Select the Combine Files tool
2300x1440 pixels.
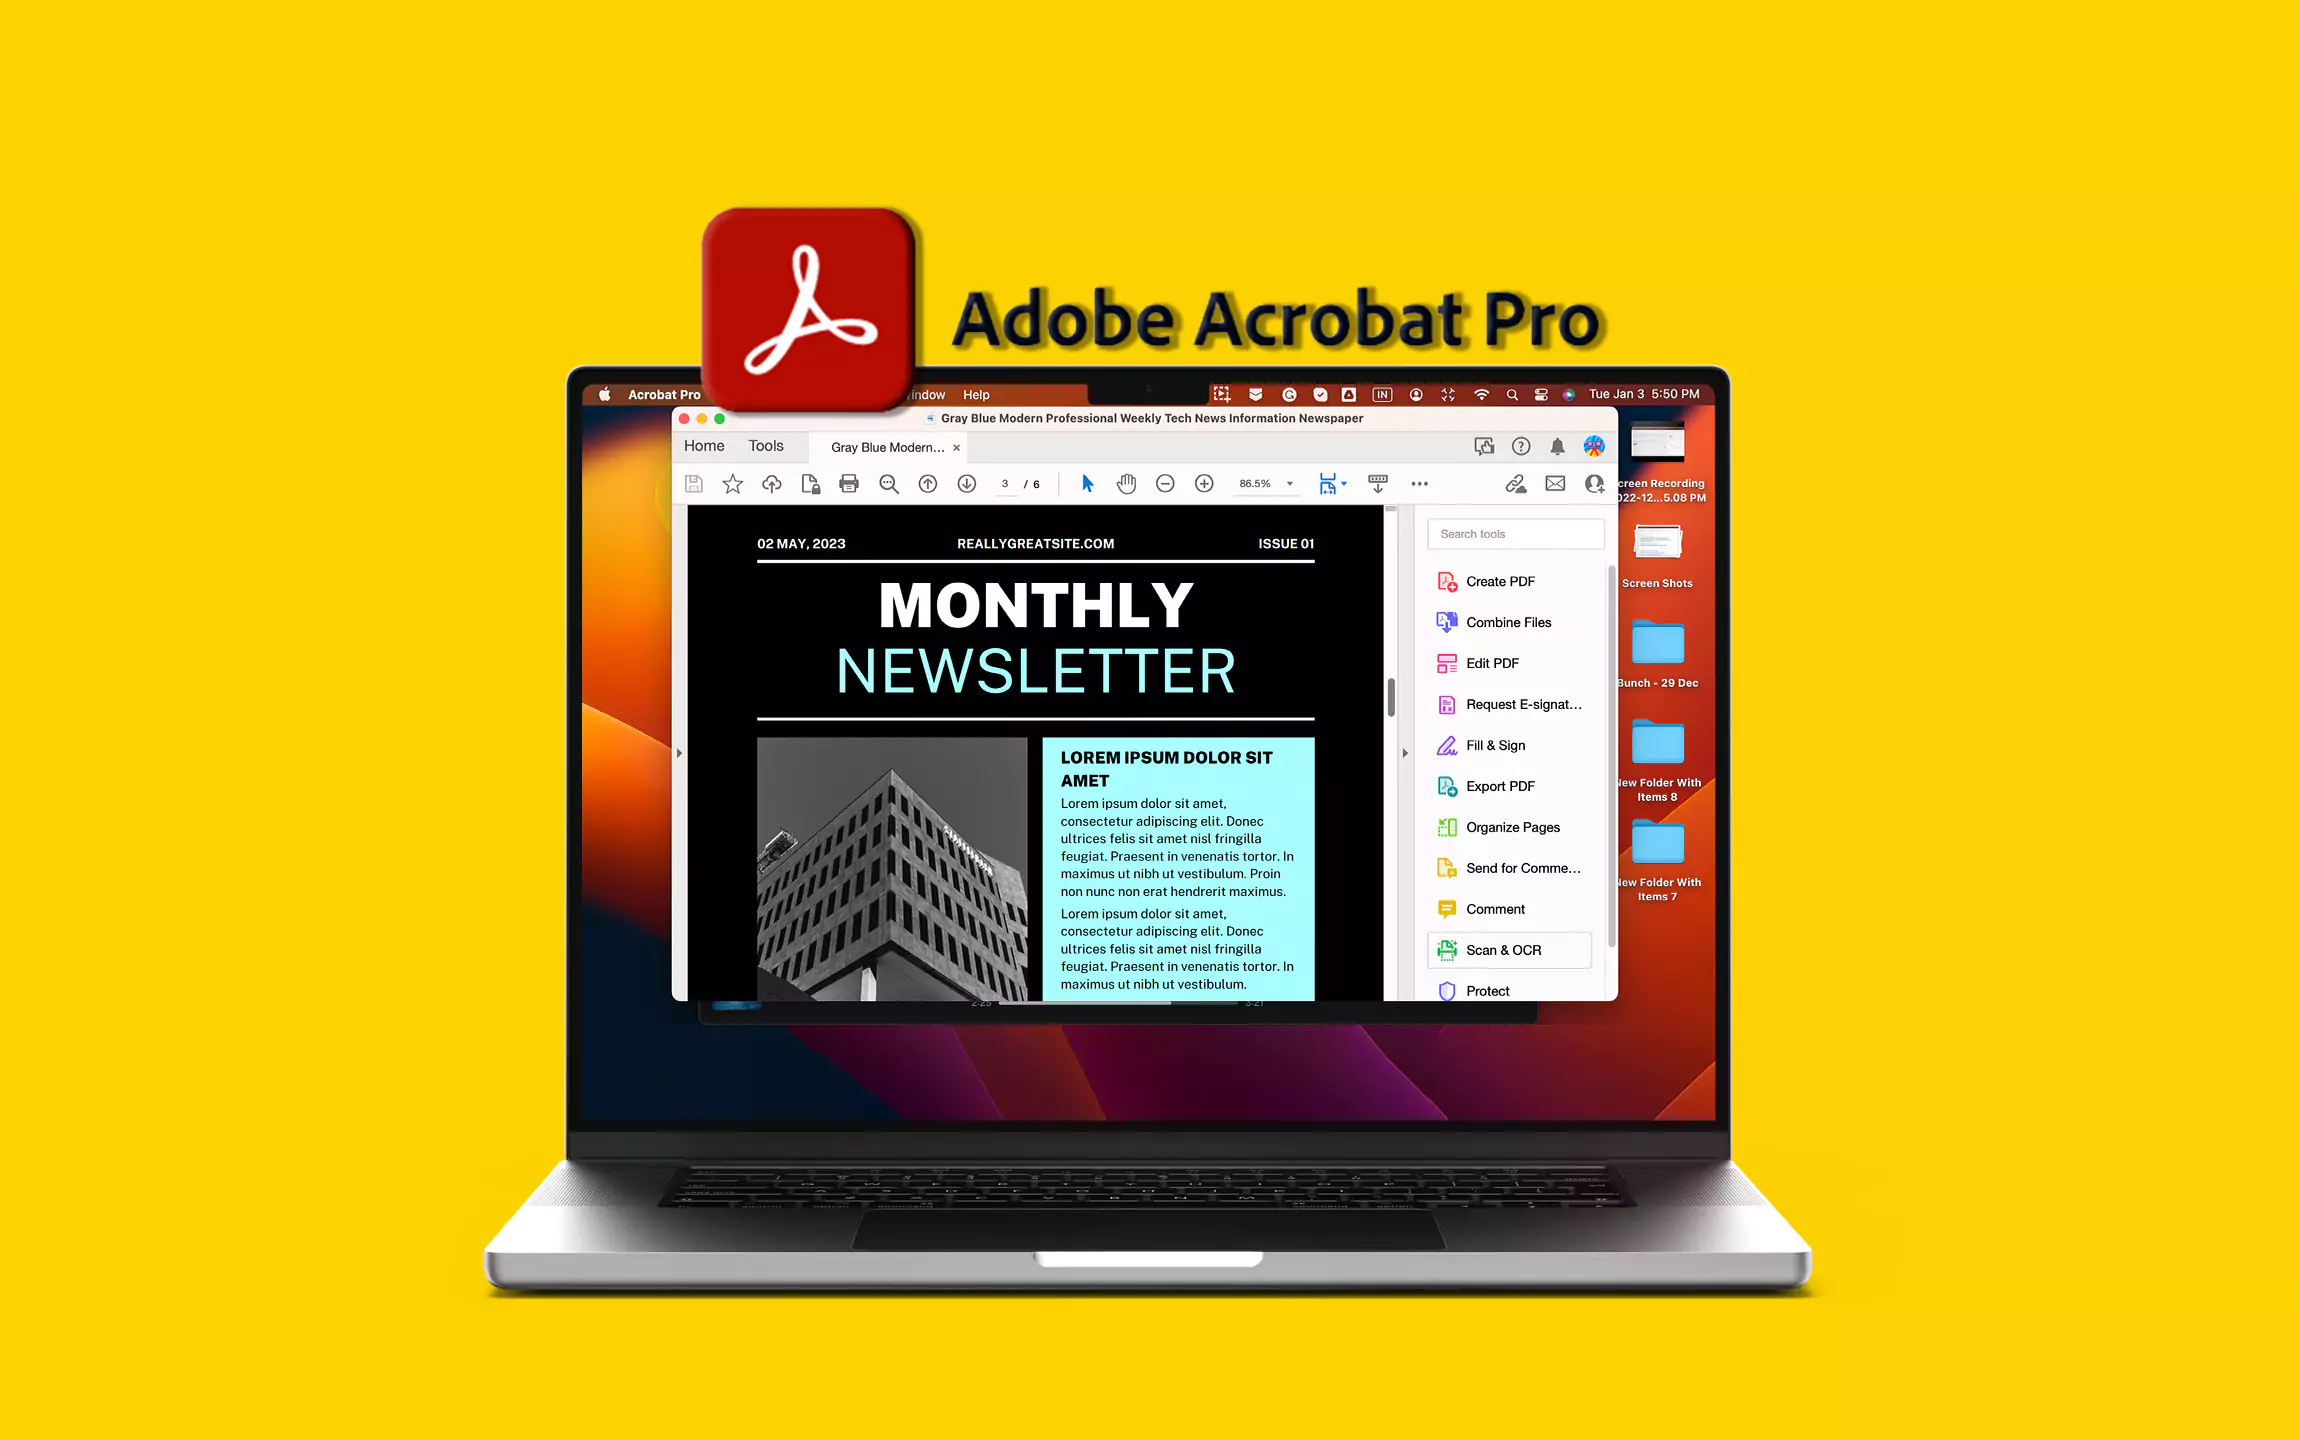pyautogui.click(x=1507, y=620)
